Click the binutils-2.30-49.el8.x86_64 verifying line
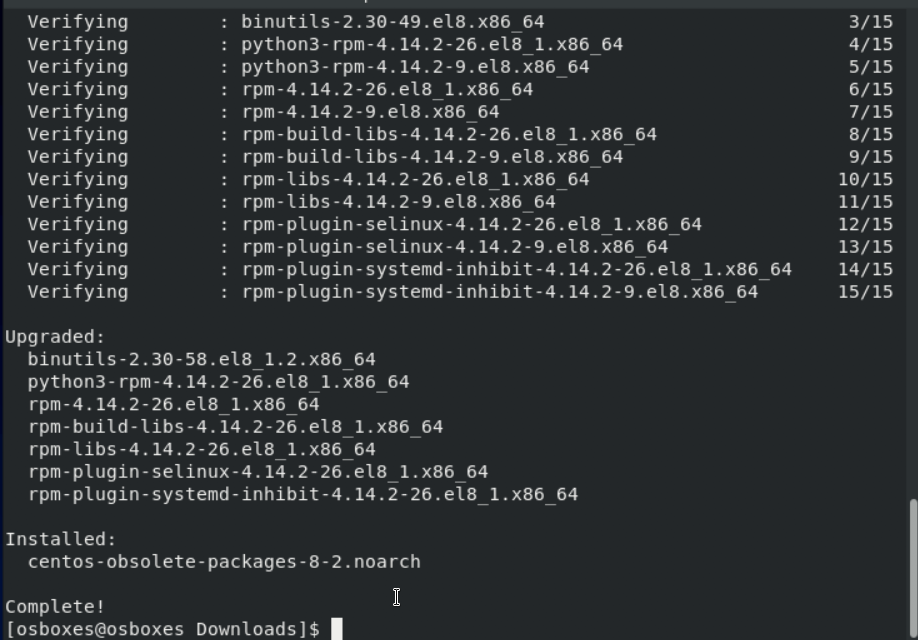This screenshot has height=640, width=918. pyautogui.click(x=393, y=22)
